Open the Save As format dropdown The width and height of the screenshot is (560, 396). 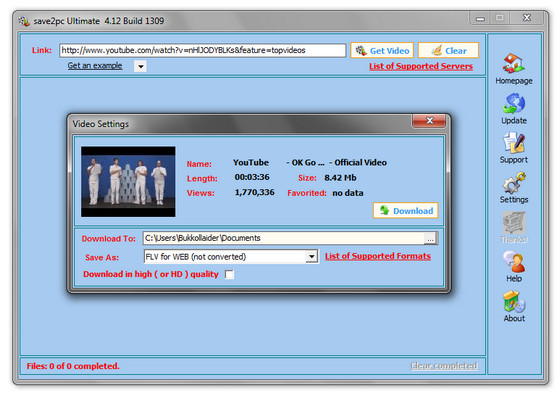pyautogui.click(x=311, y=257)
